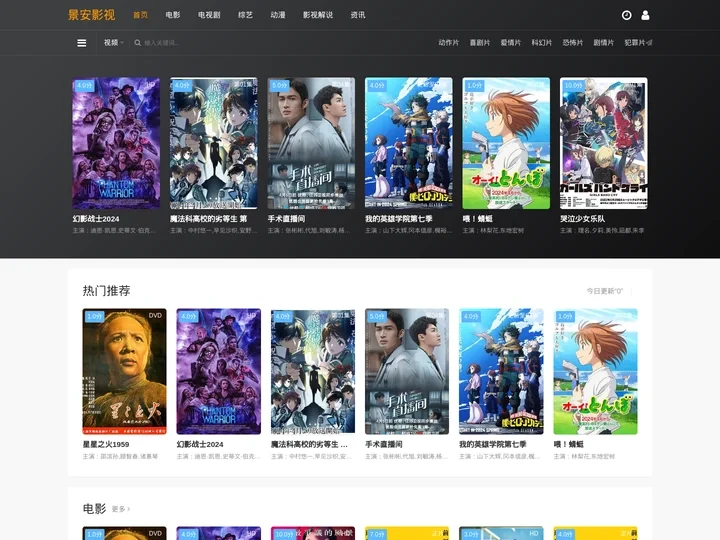Open the 动作片 genre link
The image size is (720, 540).
(449, 43)
